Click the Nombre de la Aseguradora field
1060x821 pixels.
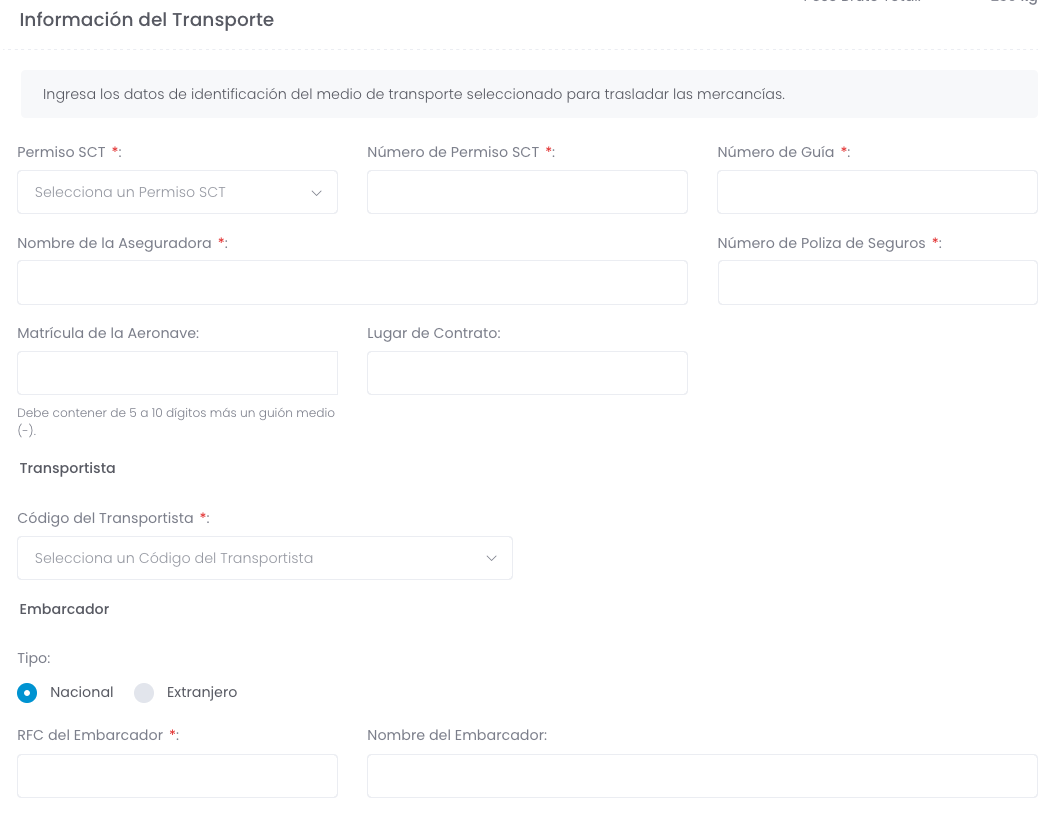click(x=352, y=283)
